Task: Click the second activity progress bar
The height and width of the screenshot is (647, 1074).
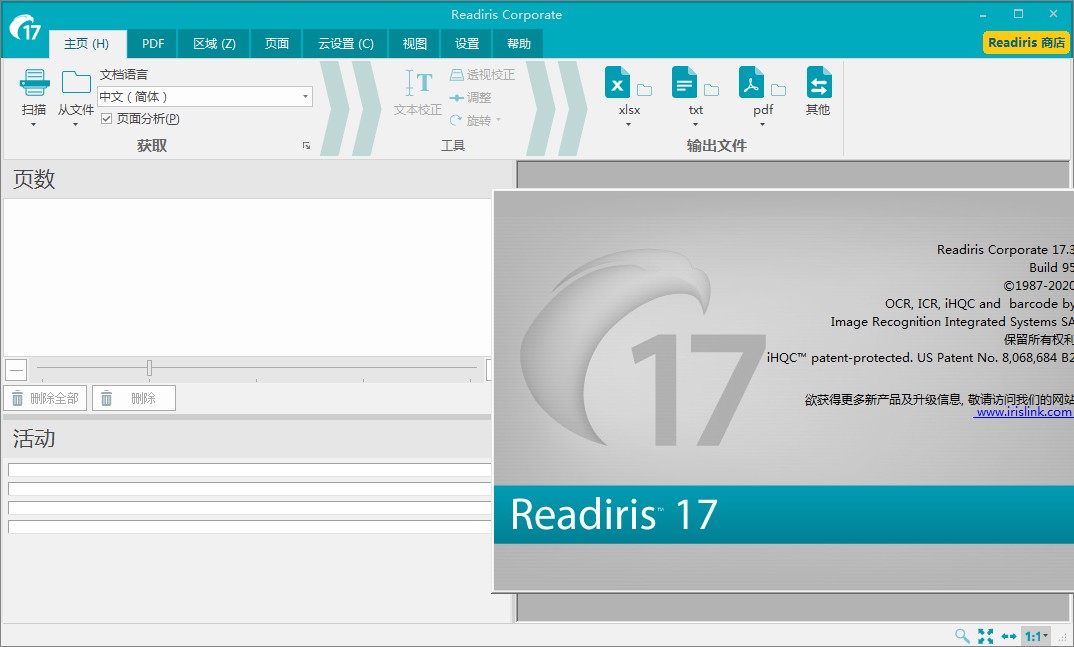Action: click(249, 489)
